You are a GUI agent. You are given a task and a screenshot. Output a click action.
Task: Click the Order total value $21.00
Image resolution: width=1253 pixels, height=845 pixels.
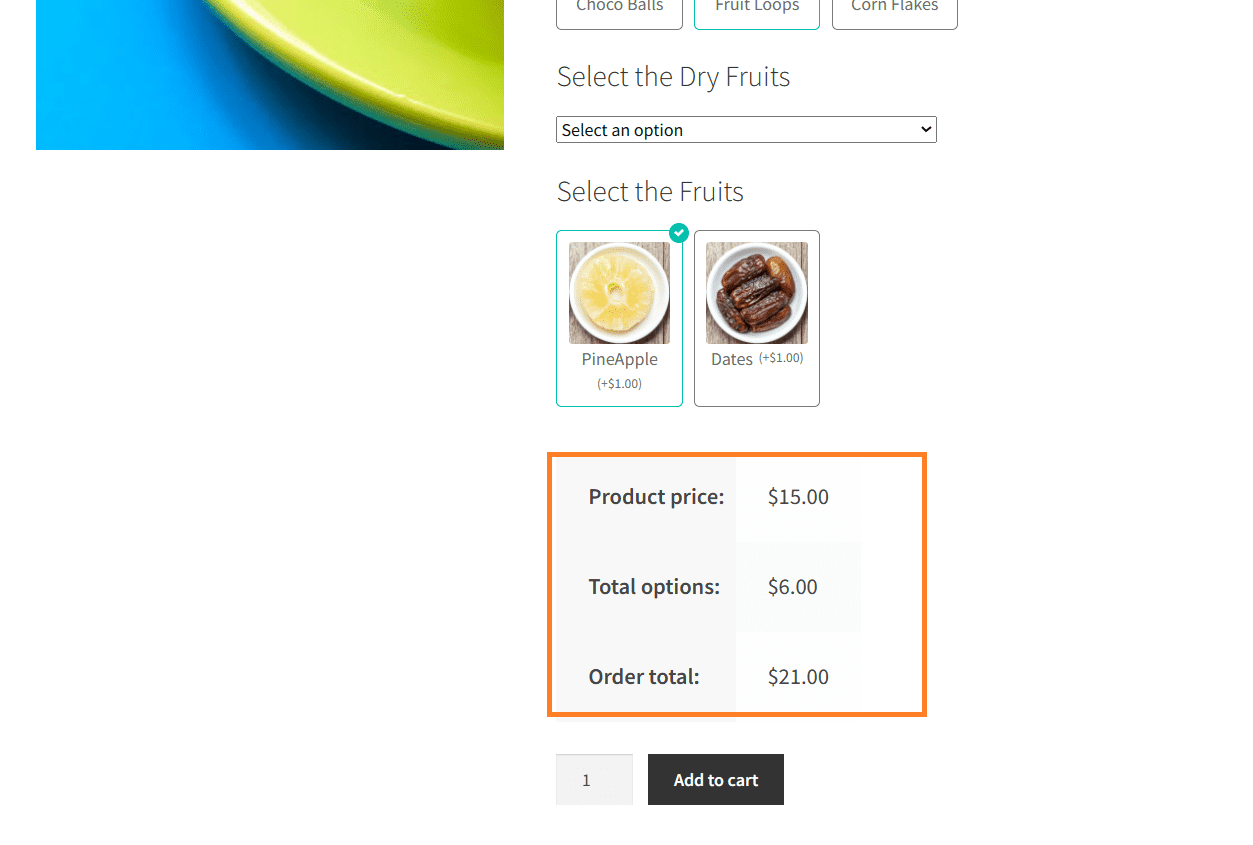798,677
